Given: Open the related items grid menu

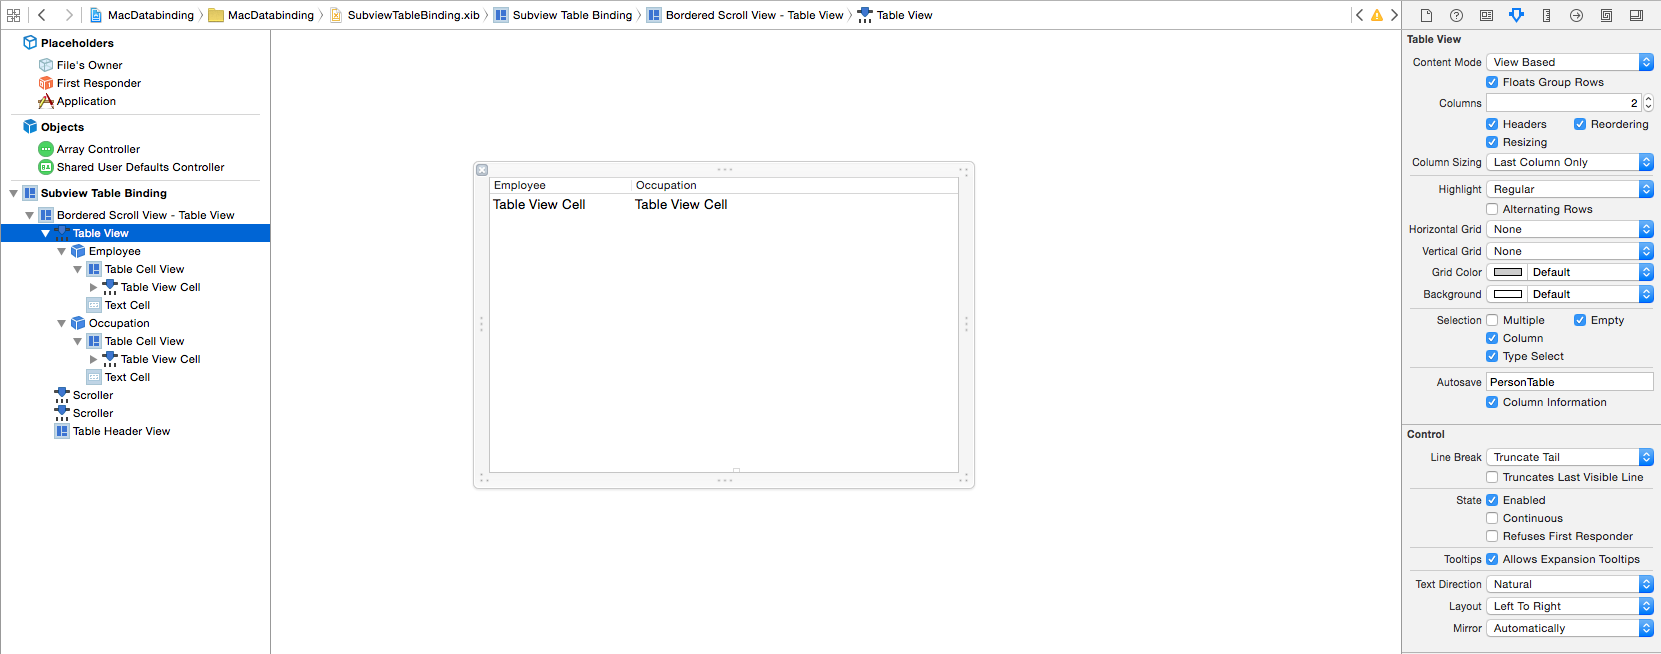Looking at the screenshot, I should [14, 15].
